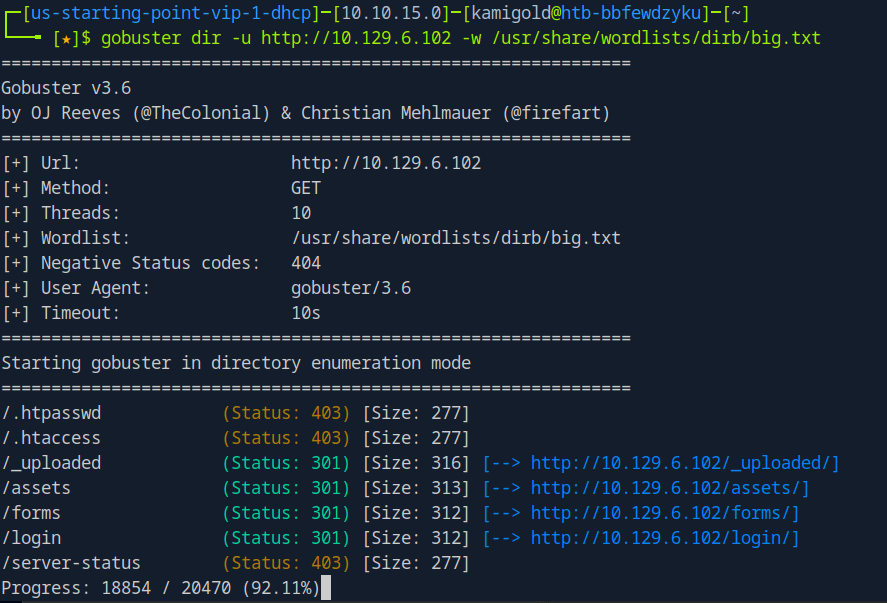Click the /server-status result entry

click(72, 563)
